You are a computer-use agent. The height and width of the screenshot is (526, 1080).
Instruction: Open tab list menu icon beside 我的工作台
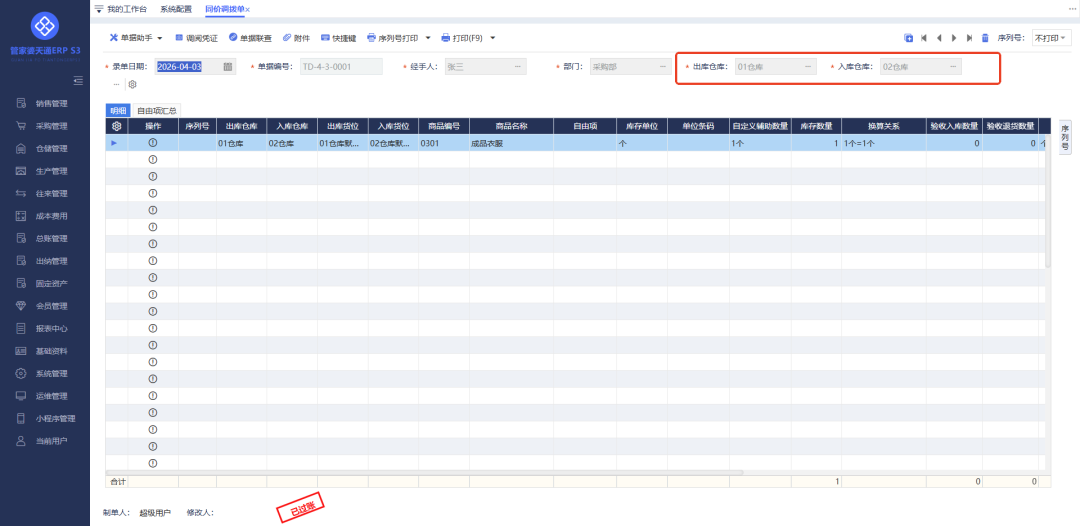[x=98, y=9]
